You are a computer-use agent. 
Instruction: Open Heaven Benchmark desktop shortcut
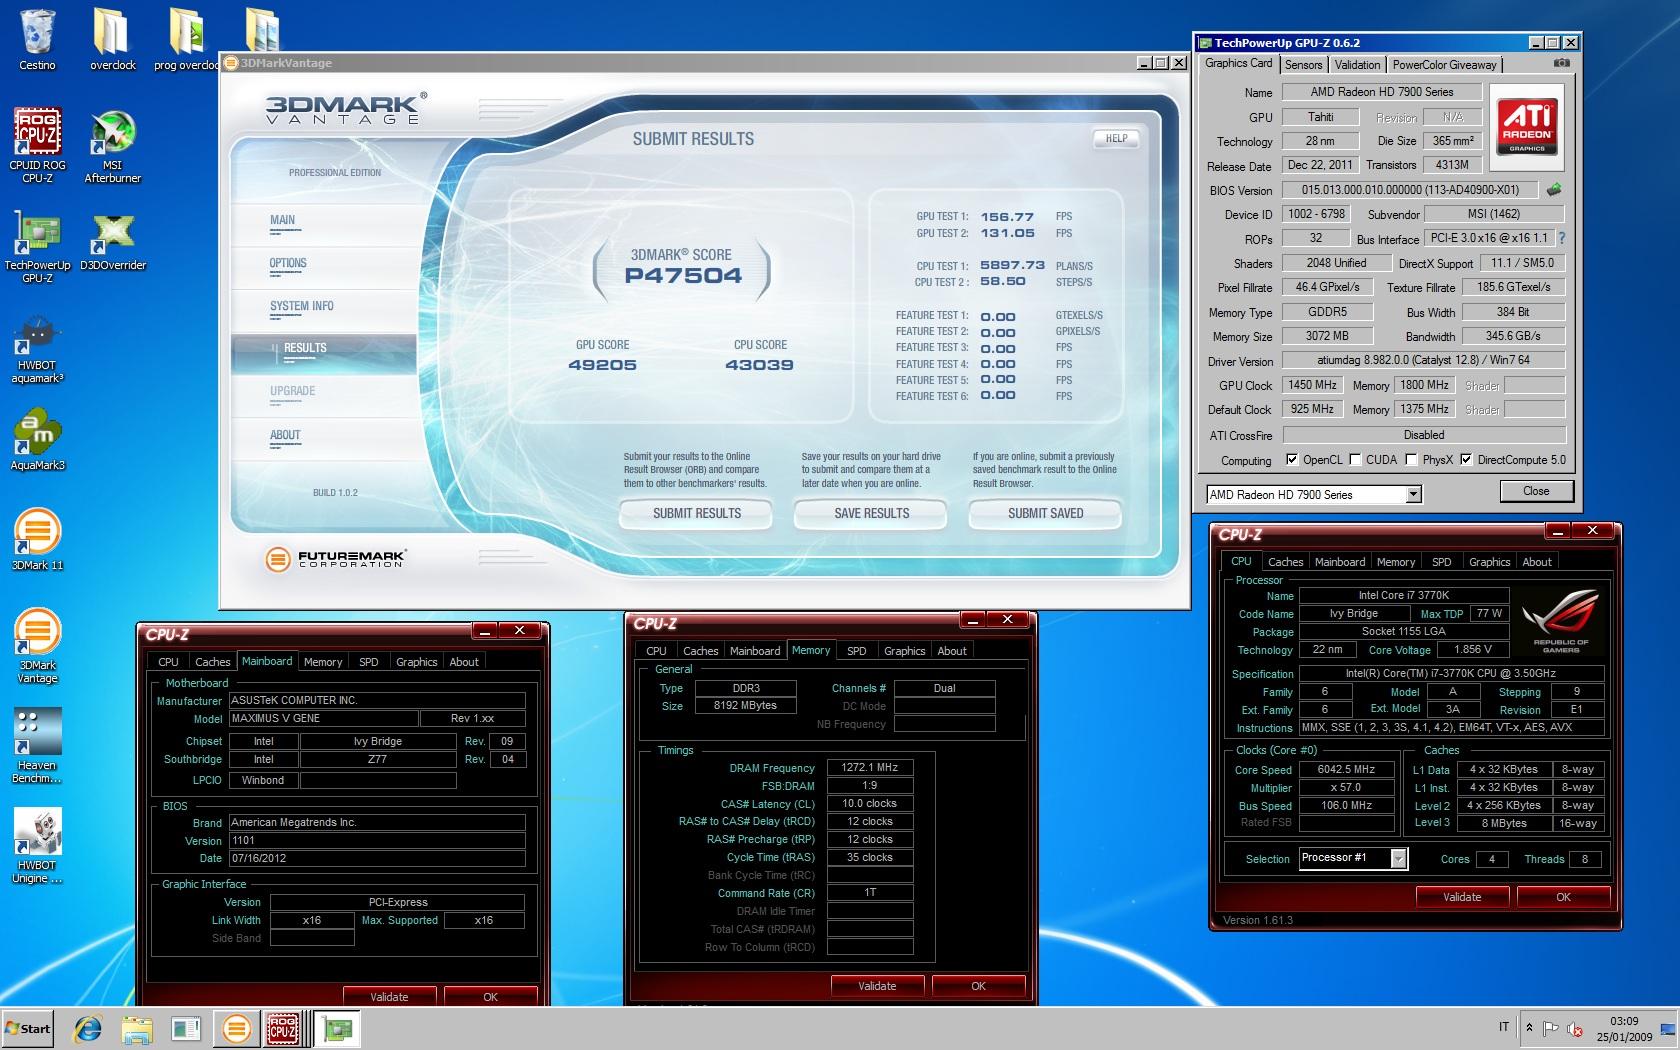tap(37, 746)
